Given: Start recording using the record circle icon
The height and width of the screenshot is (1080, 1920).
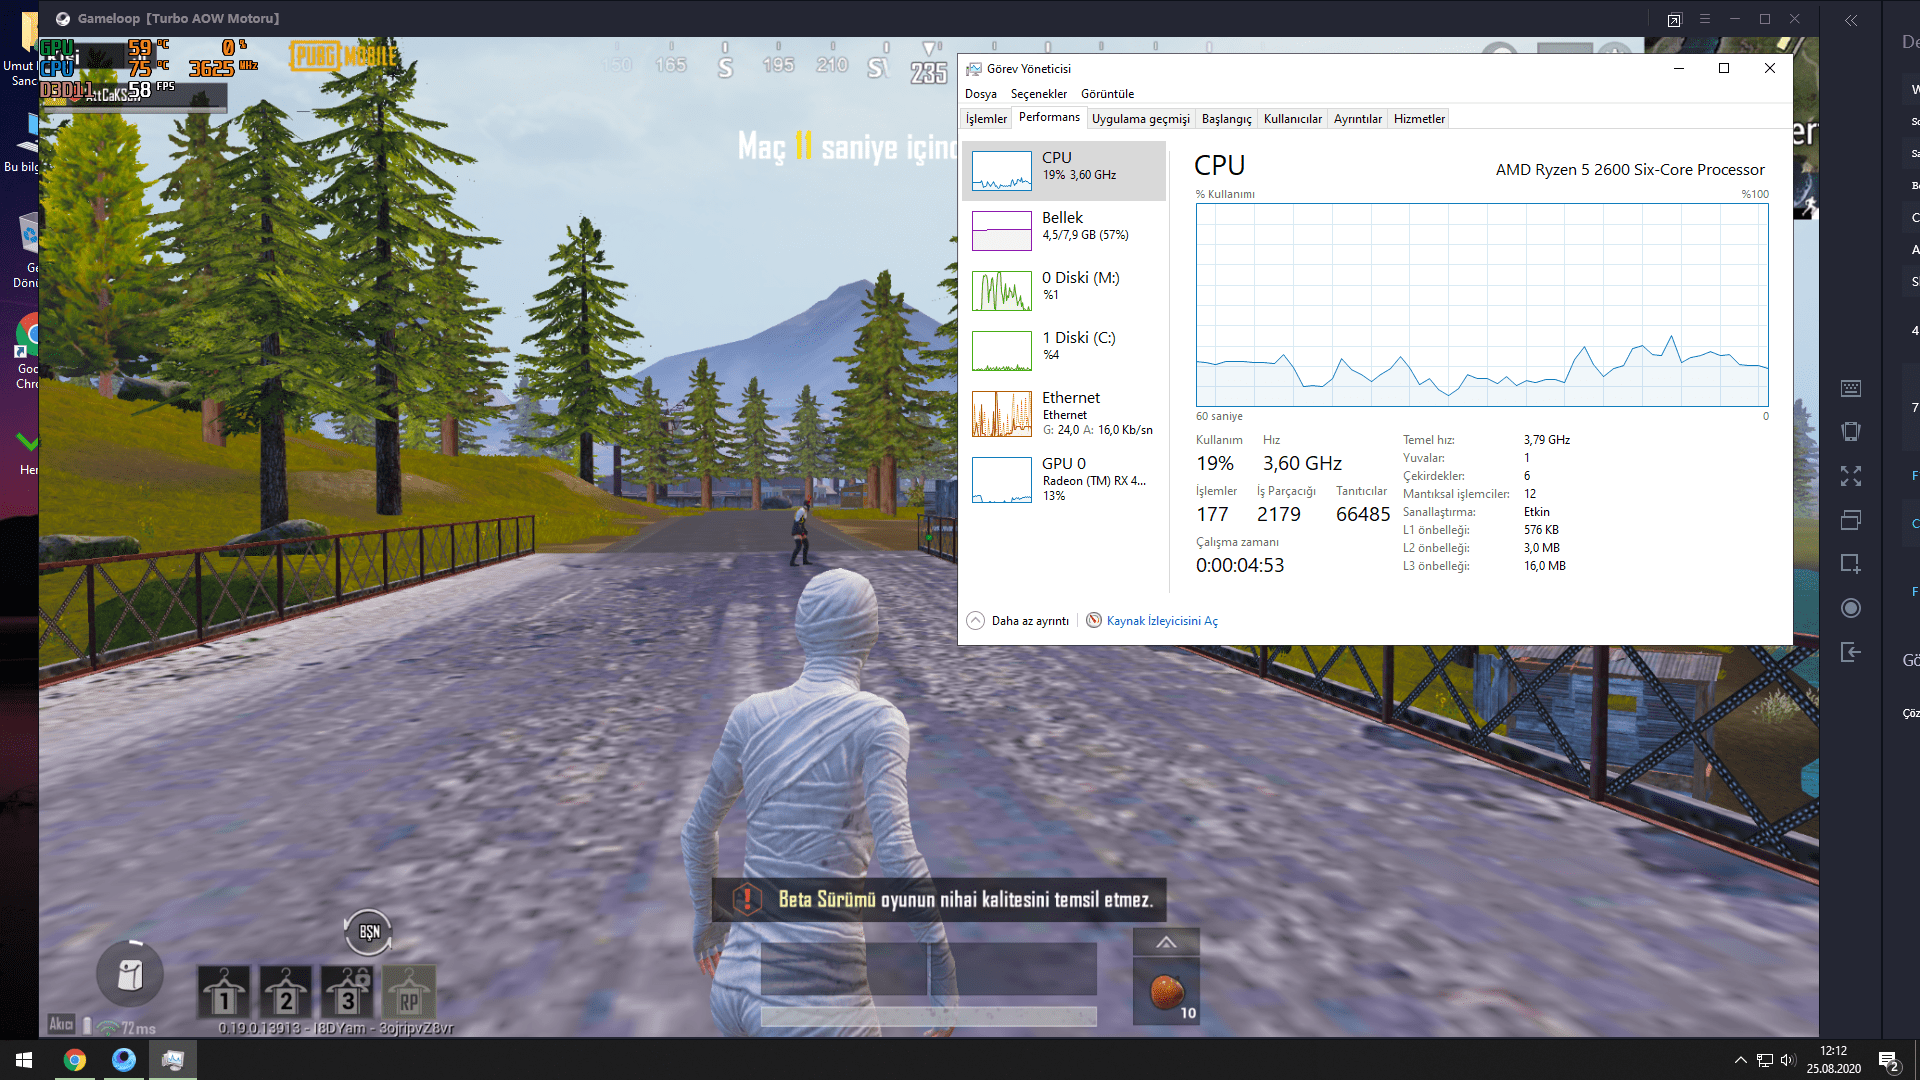Looking at the screenshot, I should click(1851, 608).
